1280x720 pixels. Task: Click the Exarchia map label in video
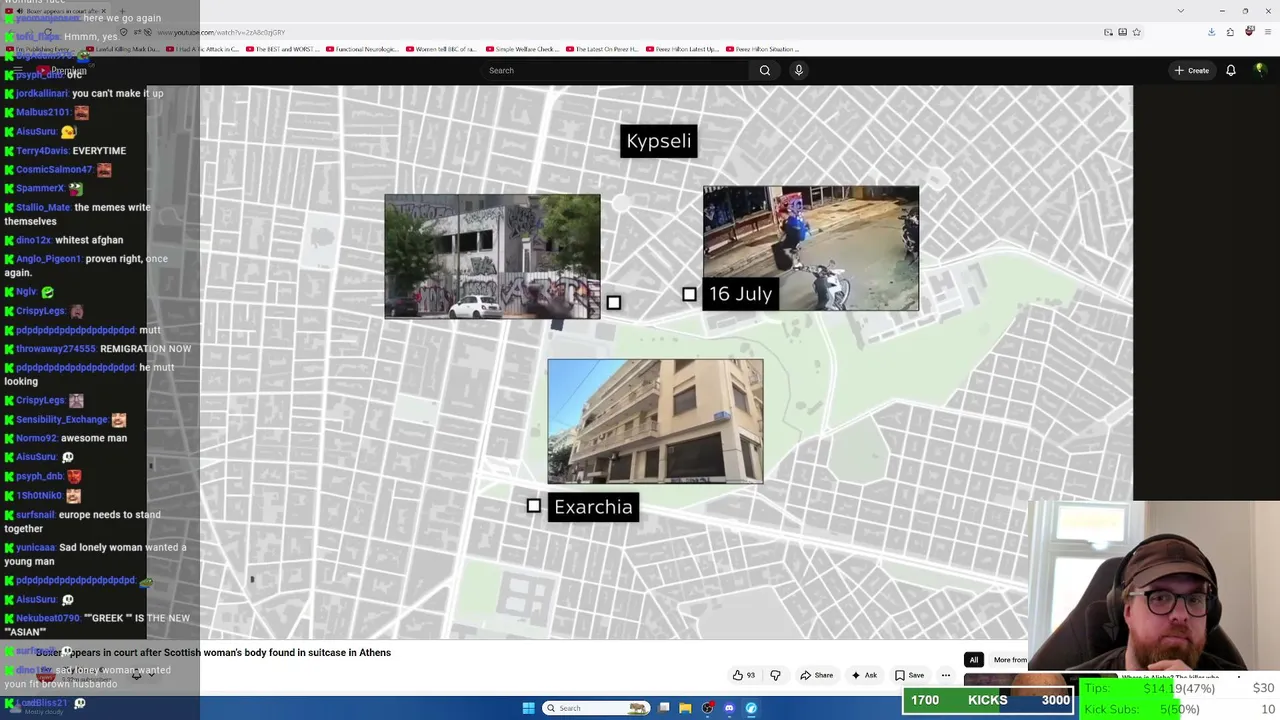pos(593,507)
